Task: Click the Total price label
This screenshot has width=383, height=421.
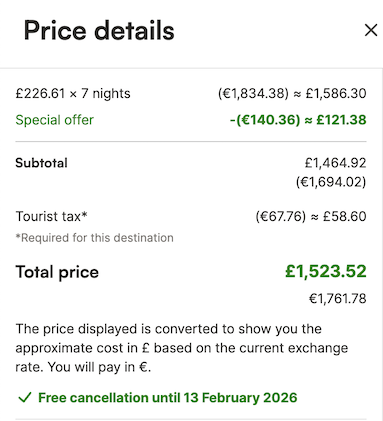Action: click(57, 272)
